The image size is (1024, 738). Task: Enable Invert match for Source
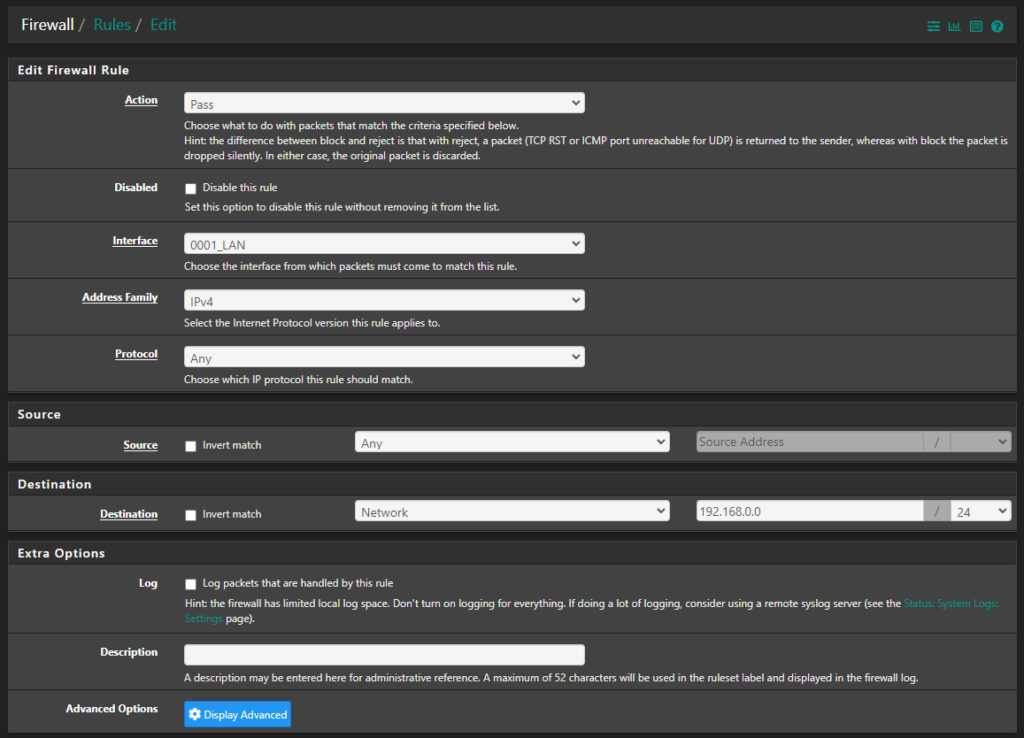190,446
